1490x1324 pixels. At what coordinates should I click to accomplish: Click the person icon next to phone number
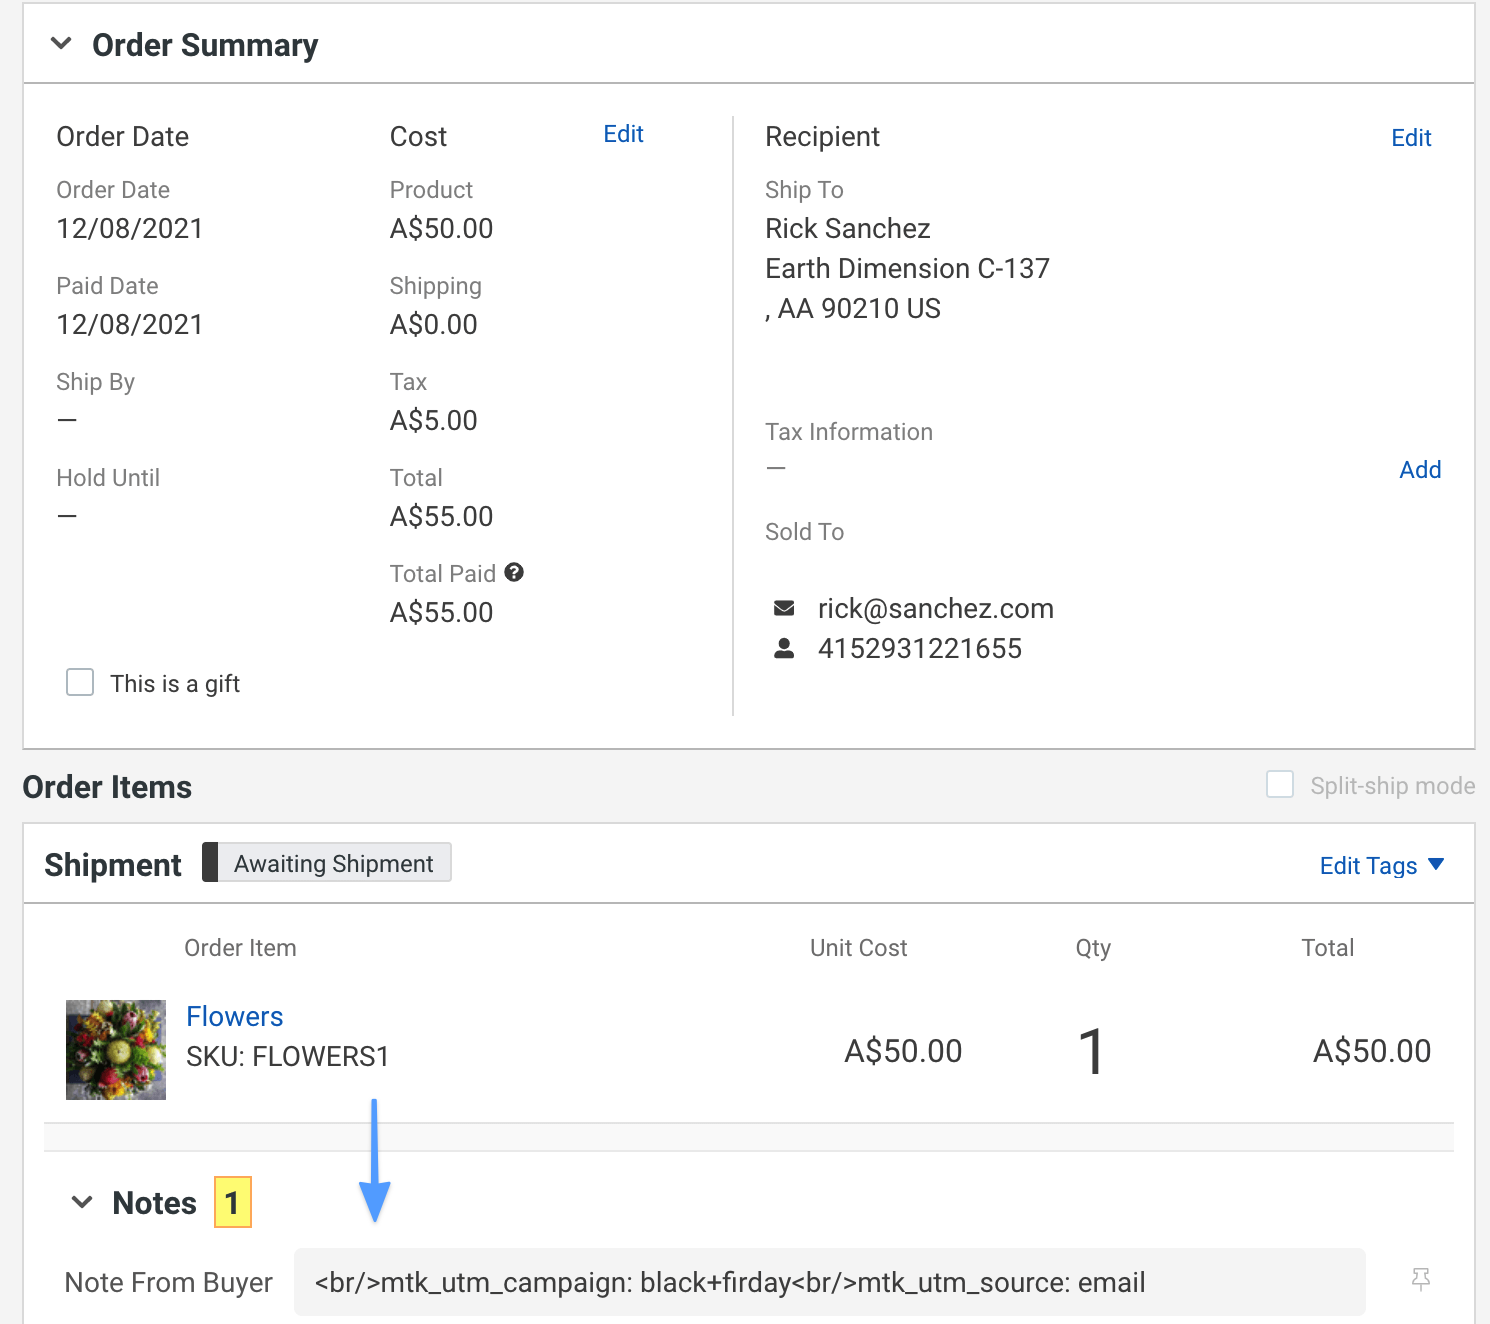point(784,649)
